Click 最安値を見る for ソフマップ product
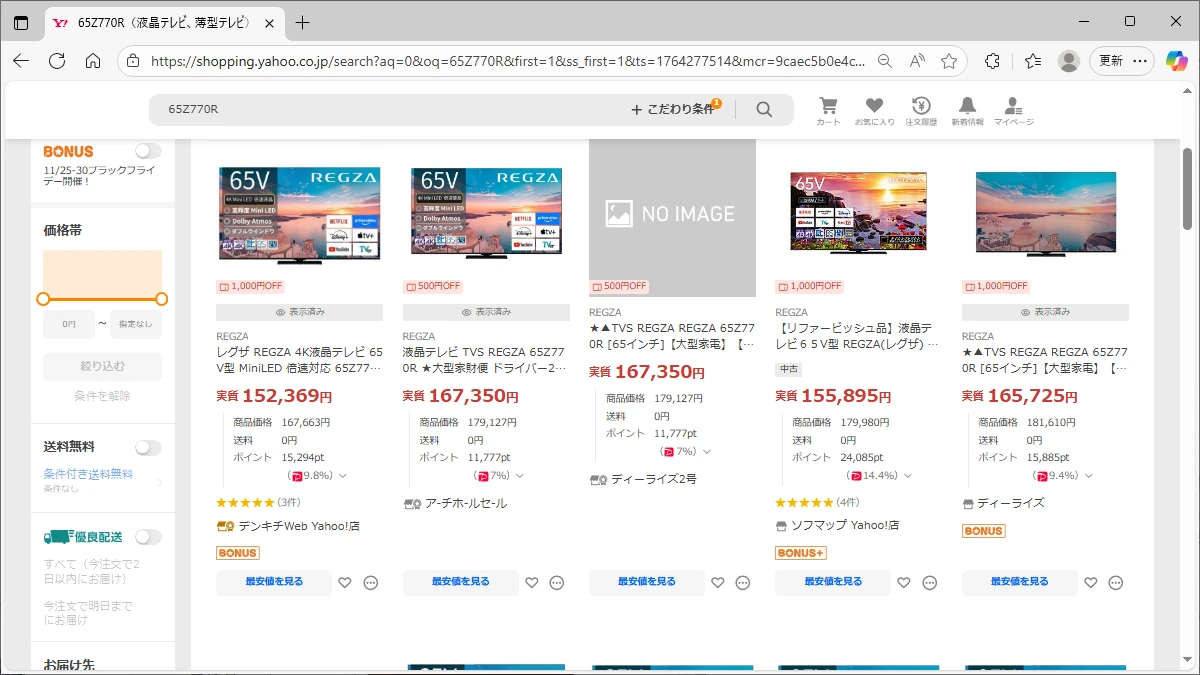 point(832,582)
